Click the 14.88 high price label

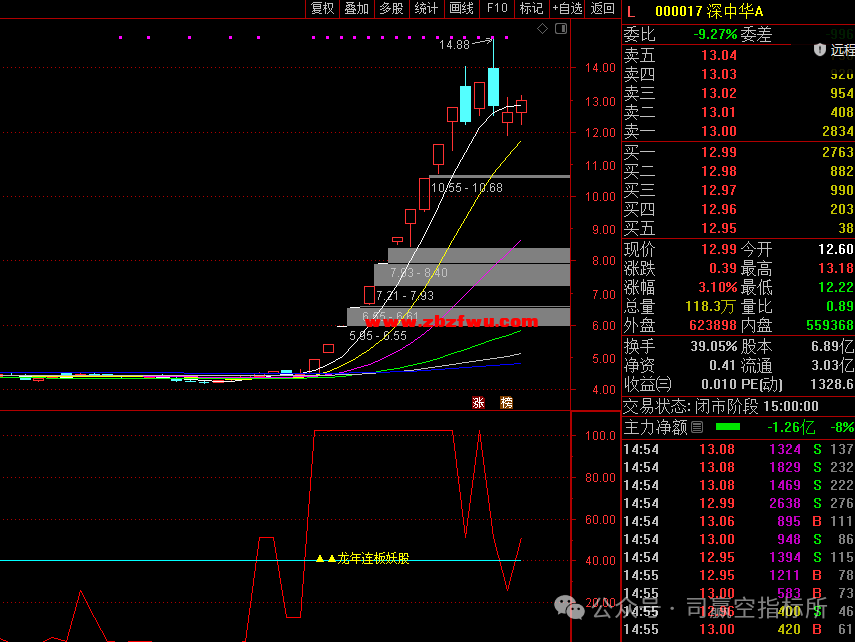454,45
